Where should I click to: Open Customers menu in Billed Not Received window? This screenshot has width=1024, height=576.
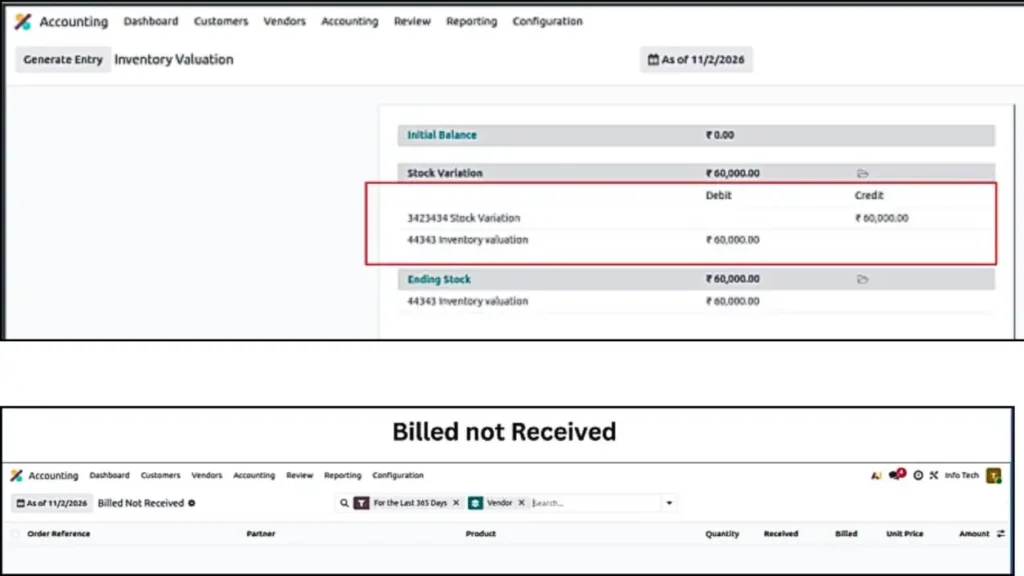pos(160,475)
